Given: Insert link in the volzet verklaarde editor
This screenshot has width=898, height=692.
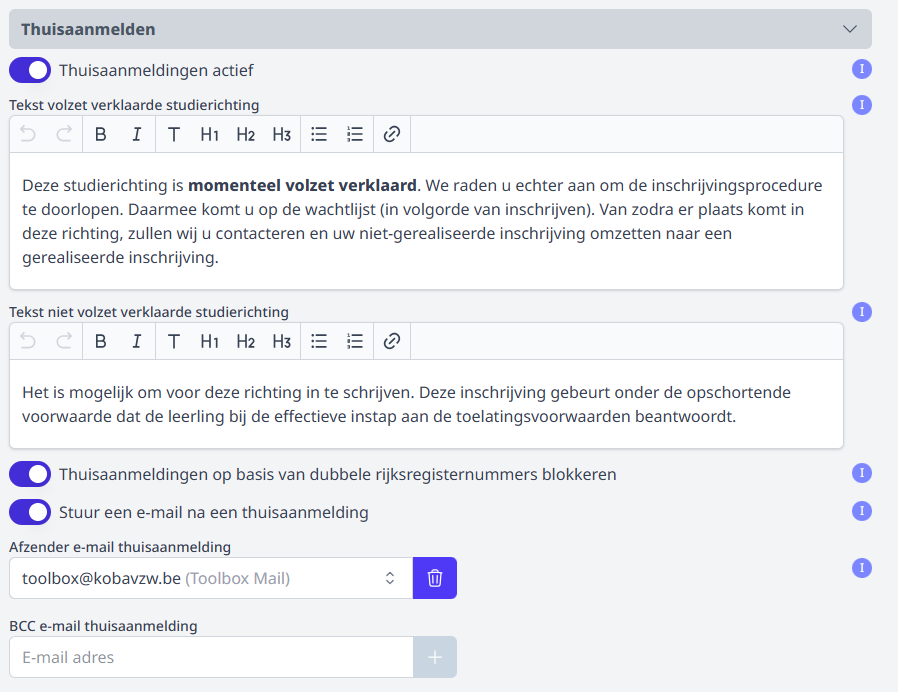Looking at the screenshot, I should pos(392,134).
